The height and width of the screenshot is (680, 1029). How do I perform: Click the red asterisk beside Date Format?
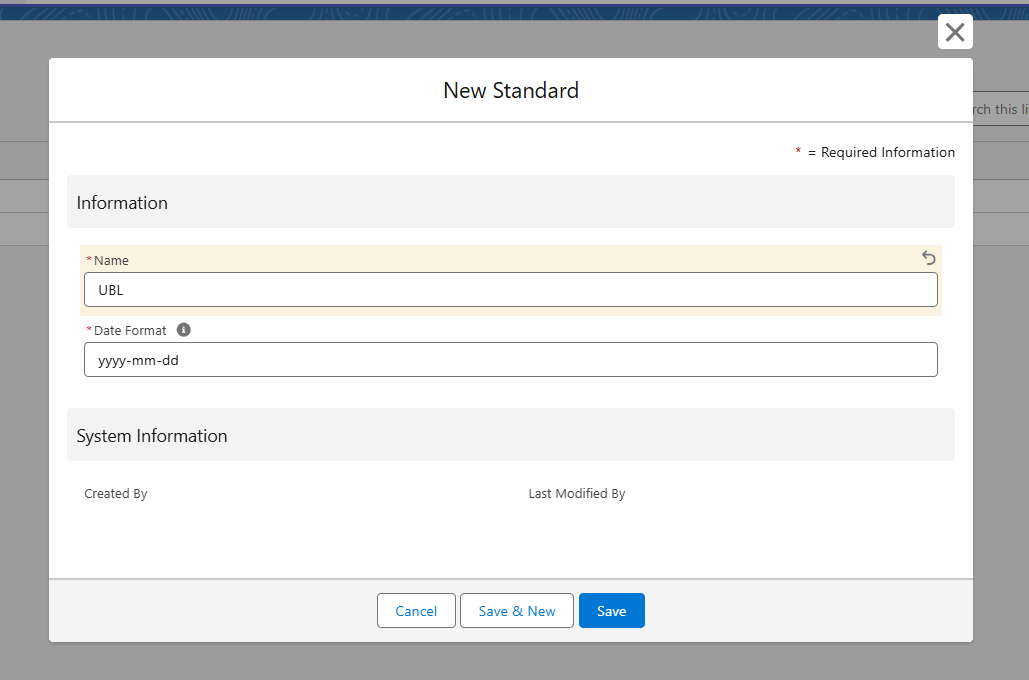point(89,331)
